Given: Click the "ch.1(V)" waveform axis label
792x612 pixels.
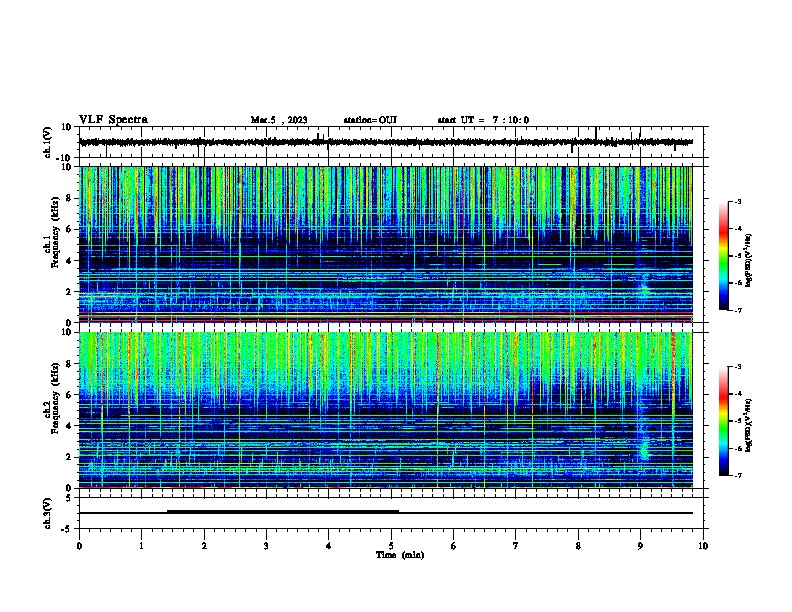Looking at the screenshot, I should click(x=48, y=142).
